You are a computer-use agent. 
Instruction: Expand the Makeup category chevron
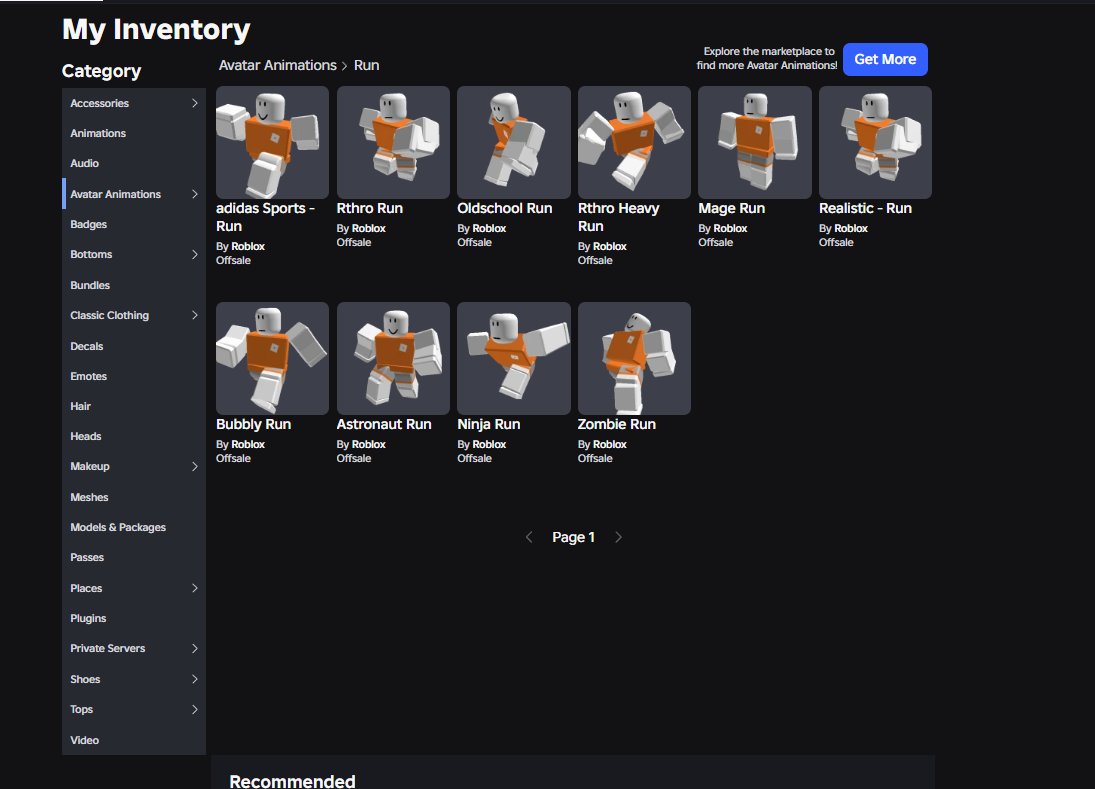(195, 466)
